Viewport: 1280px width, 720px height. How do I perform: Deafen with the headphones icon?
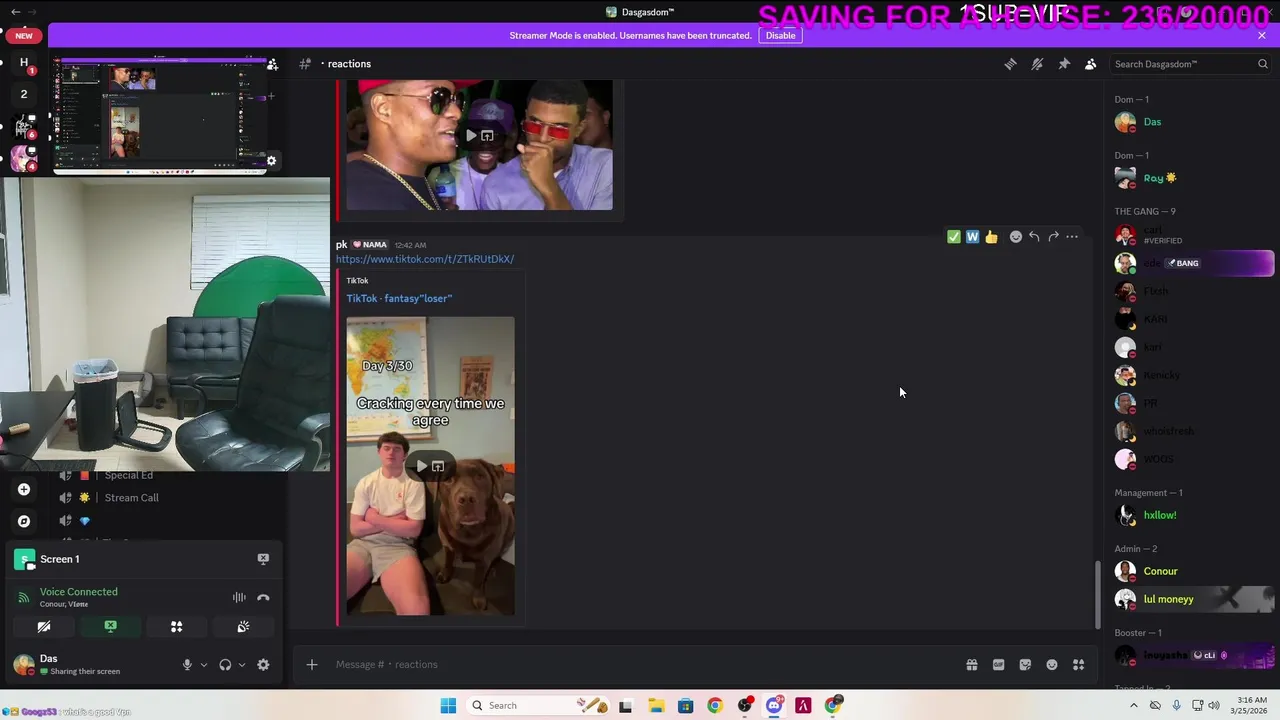(x=225, y=664)
